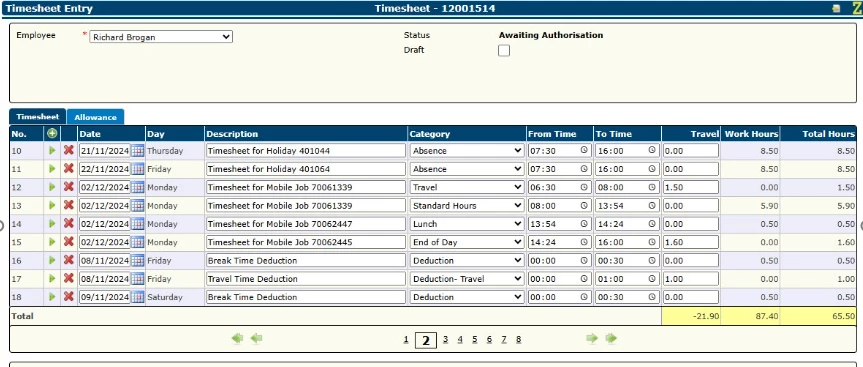The image size is (863, 367).
Task: Go to page 1
Action: [406, 339]
